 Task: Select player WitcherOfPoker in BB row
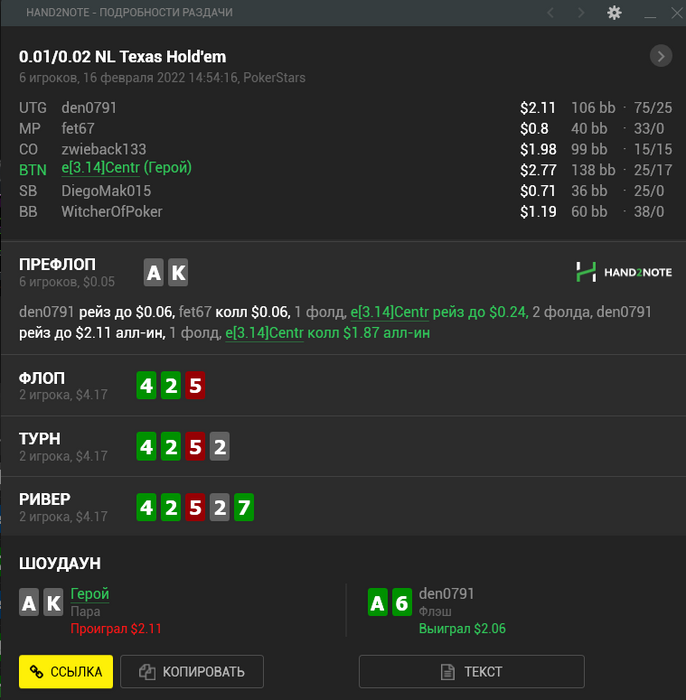(112, 212)
